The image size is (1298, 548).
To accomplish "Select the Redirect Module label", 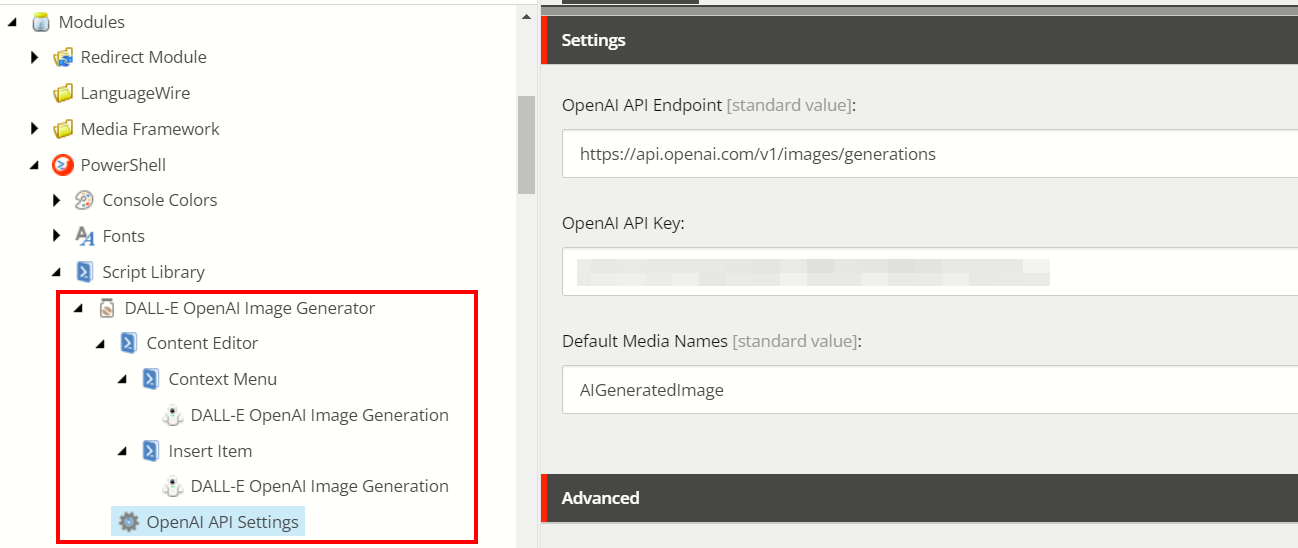I will pyautogui.click(x=144, y=58).
